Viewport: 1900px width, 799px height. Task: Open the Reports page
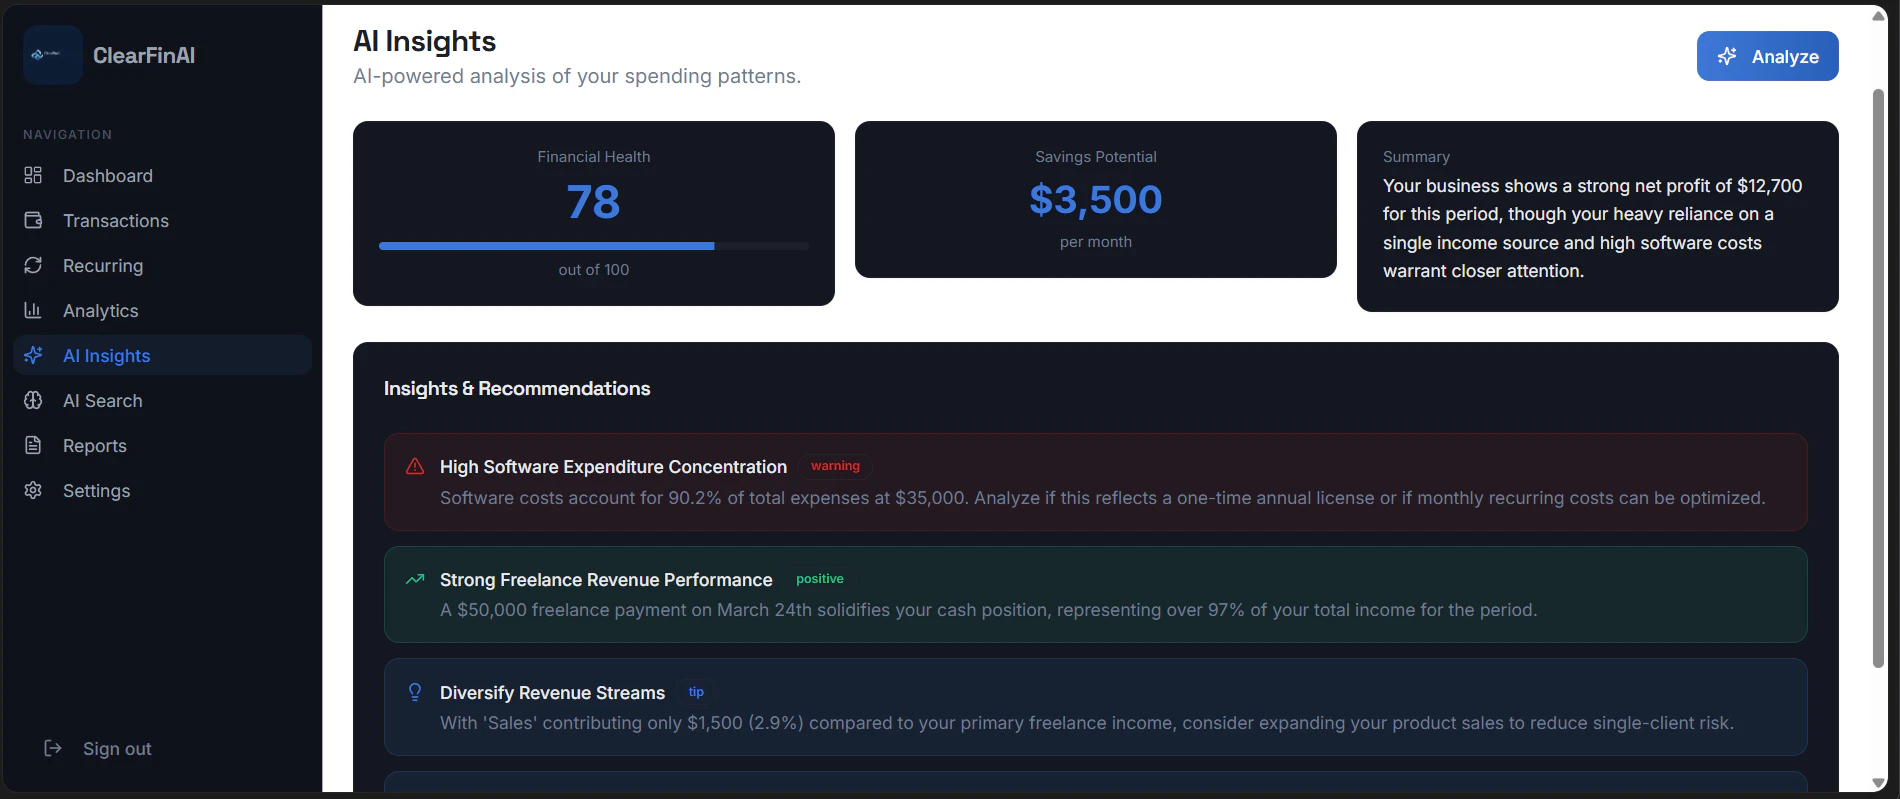click(x=163, y=445)
